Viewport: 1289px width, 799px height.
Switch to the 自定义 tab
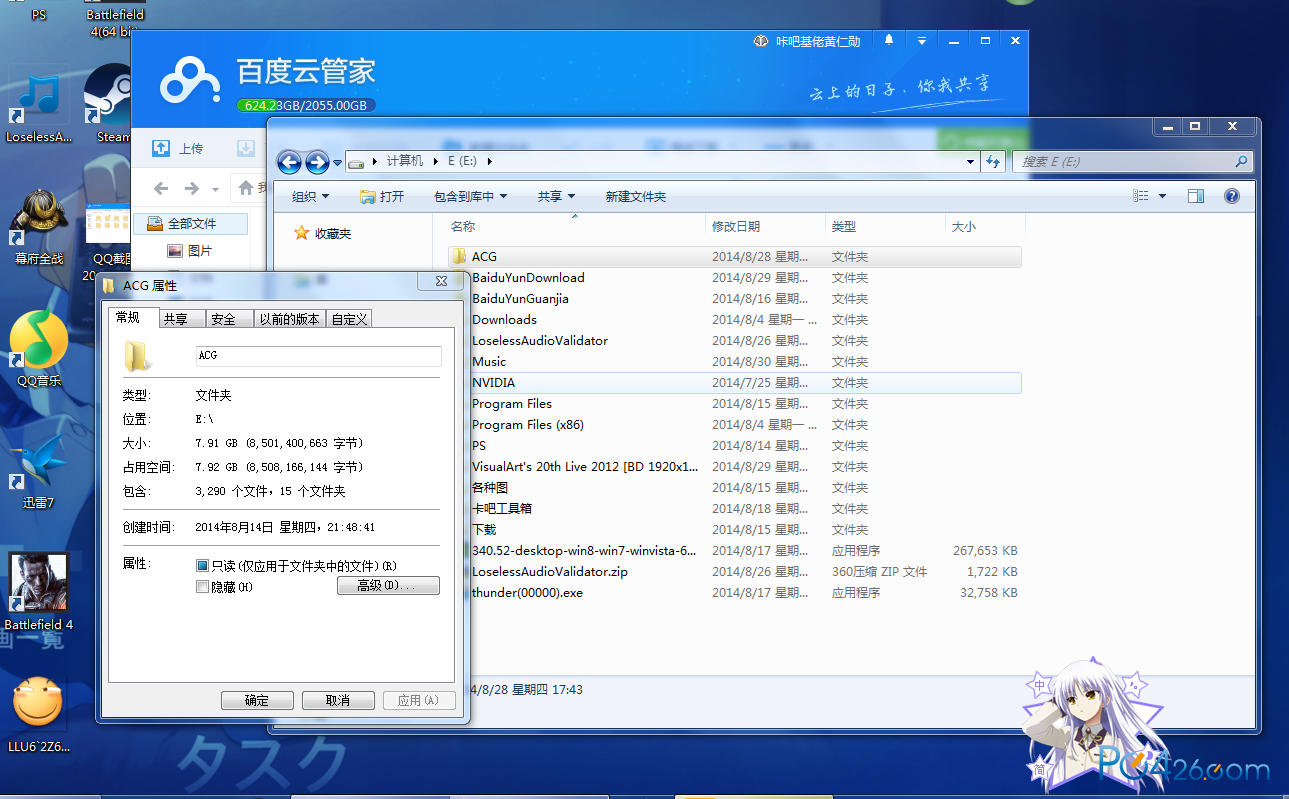[x=349, y=319]
